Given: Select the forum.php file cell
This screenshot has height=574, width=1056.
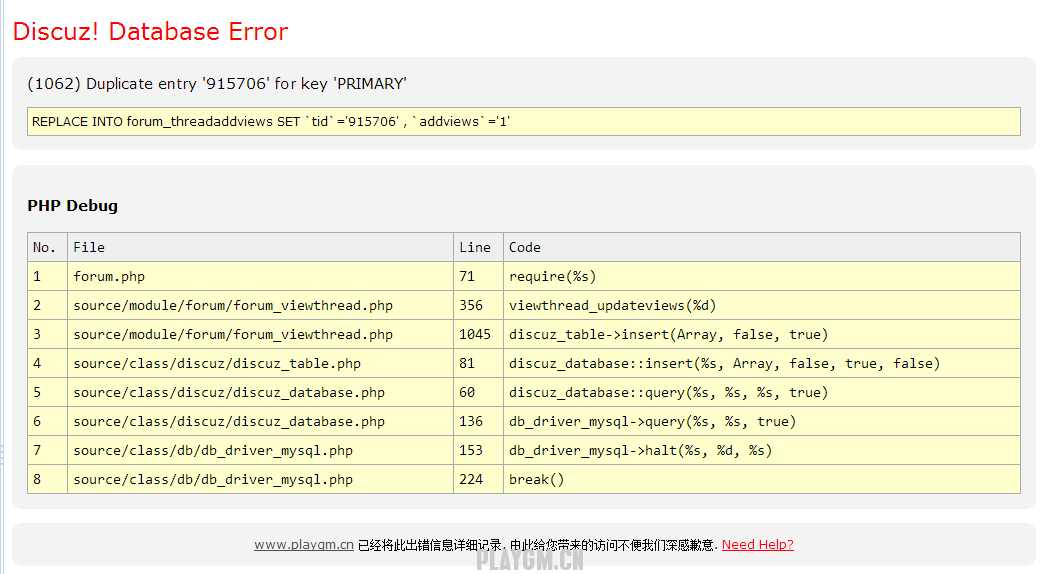Looking at the screenshot, I should click(261, 276).
